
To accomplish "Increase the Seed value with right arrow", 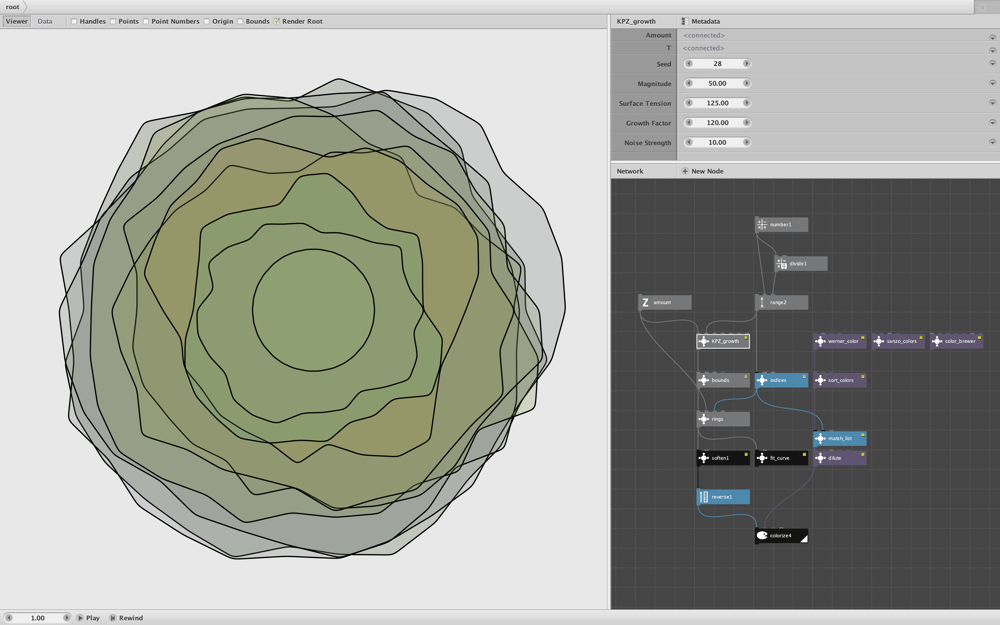I will (x=746, y=64).
